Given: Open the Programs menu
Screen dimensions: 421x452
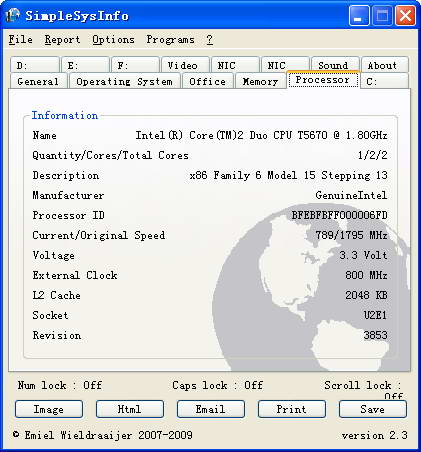Looking at the screenshot, I should point(170,39).
